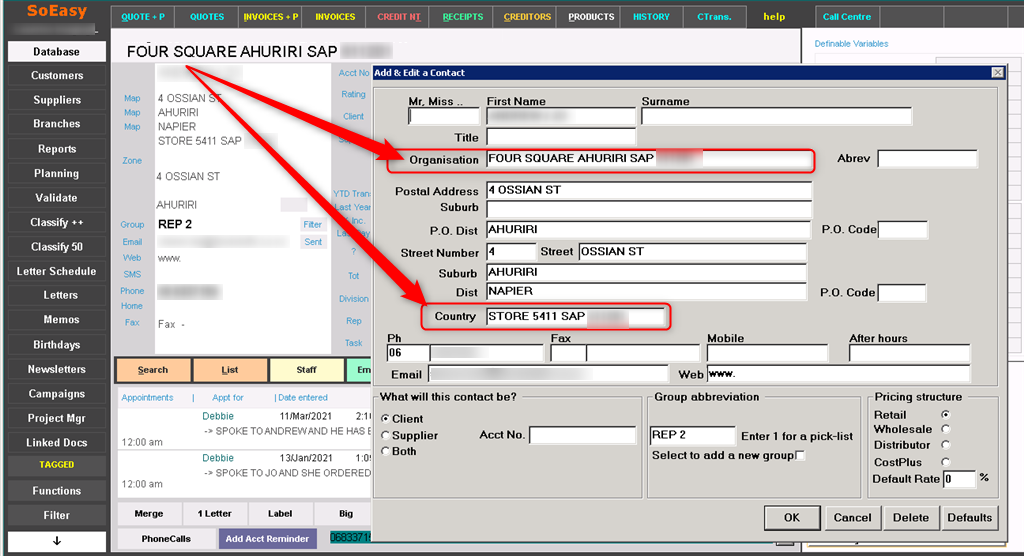The width and height of the screenshot is (1024, 556).
Task: Select the Client radio button
Action: point(385,419)
